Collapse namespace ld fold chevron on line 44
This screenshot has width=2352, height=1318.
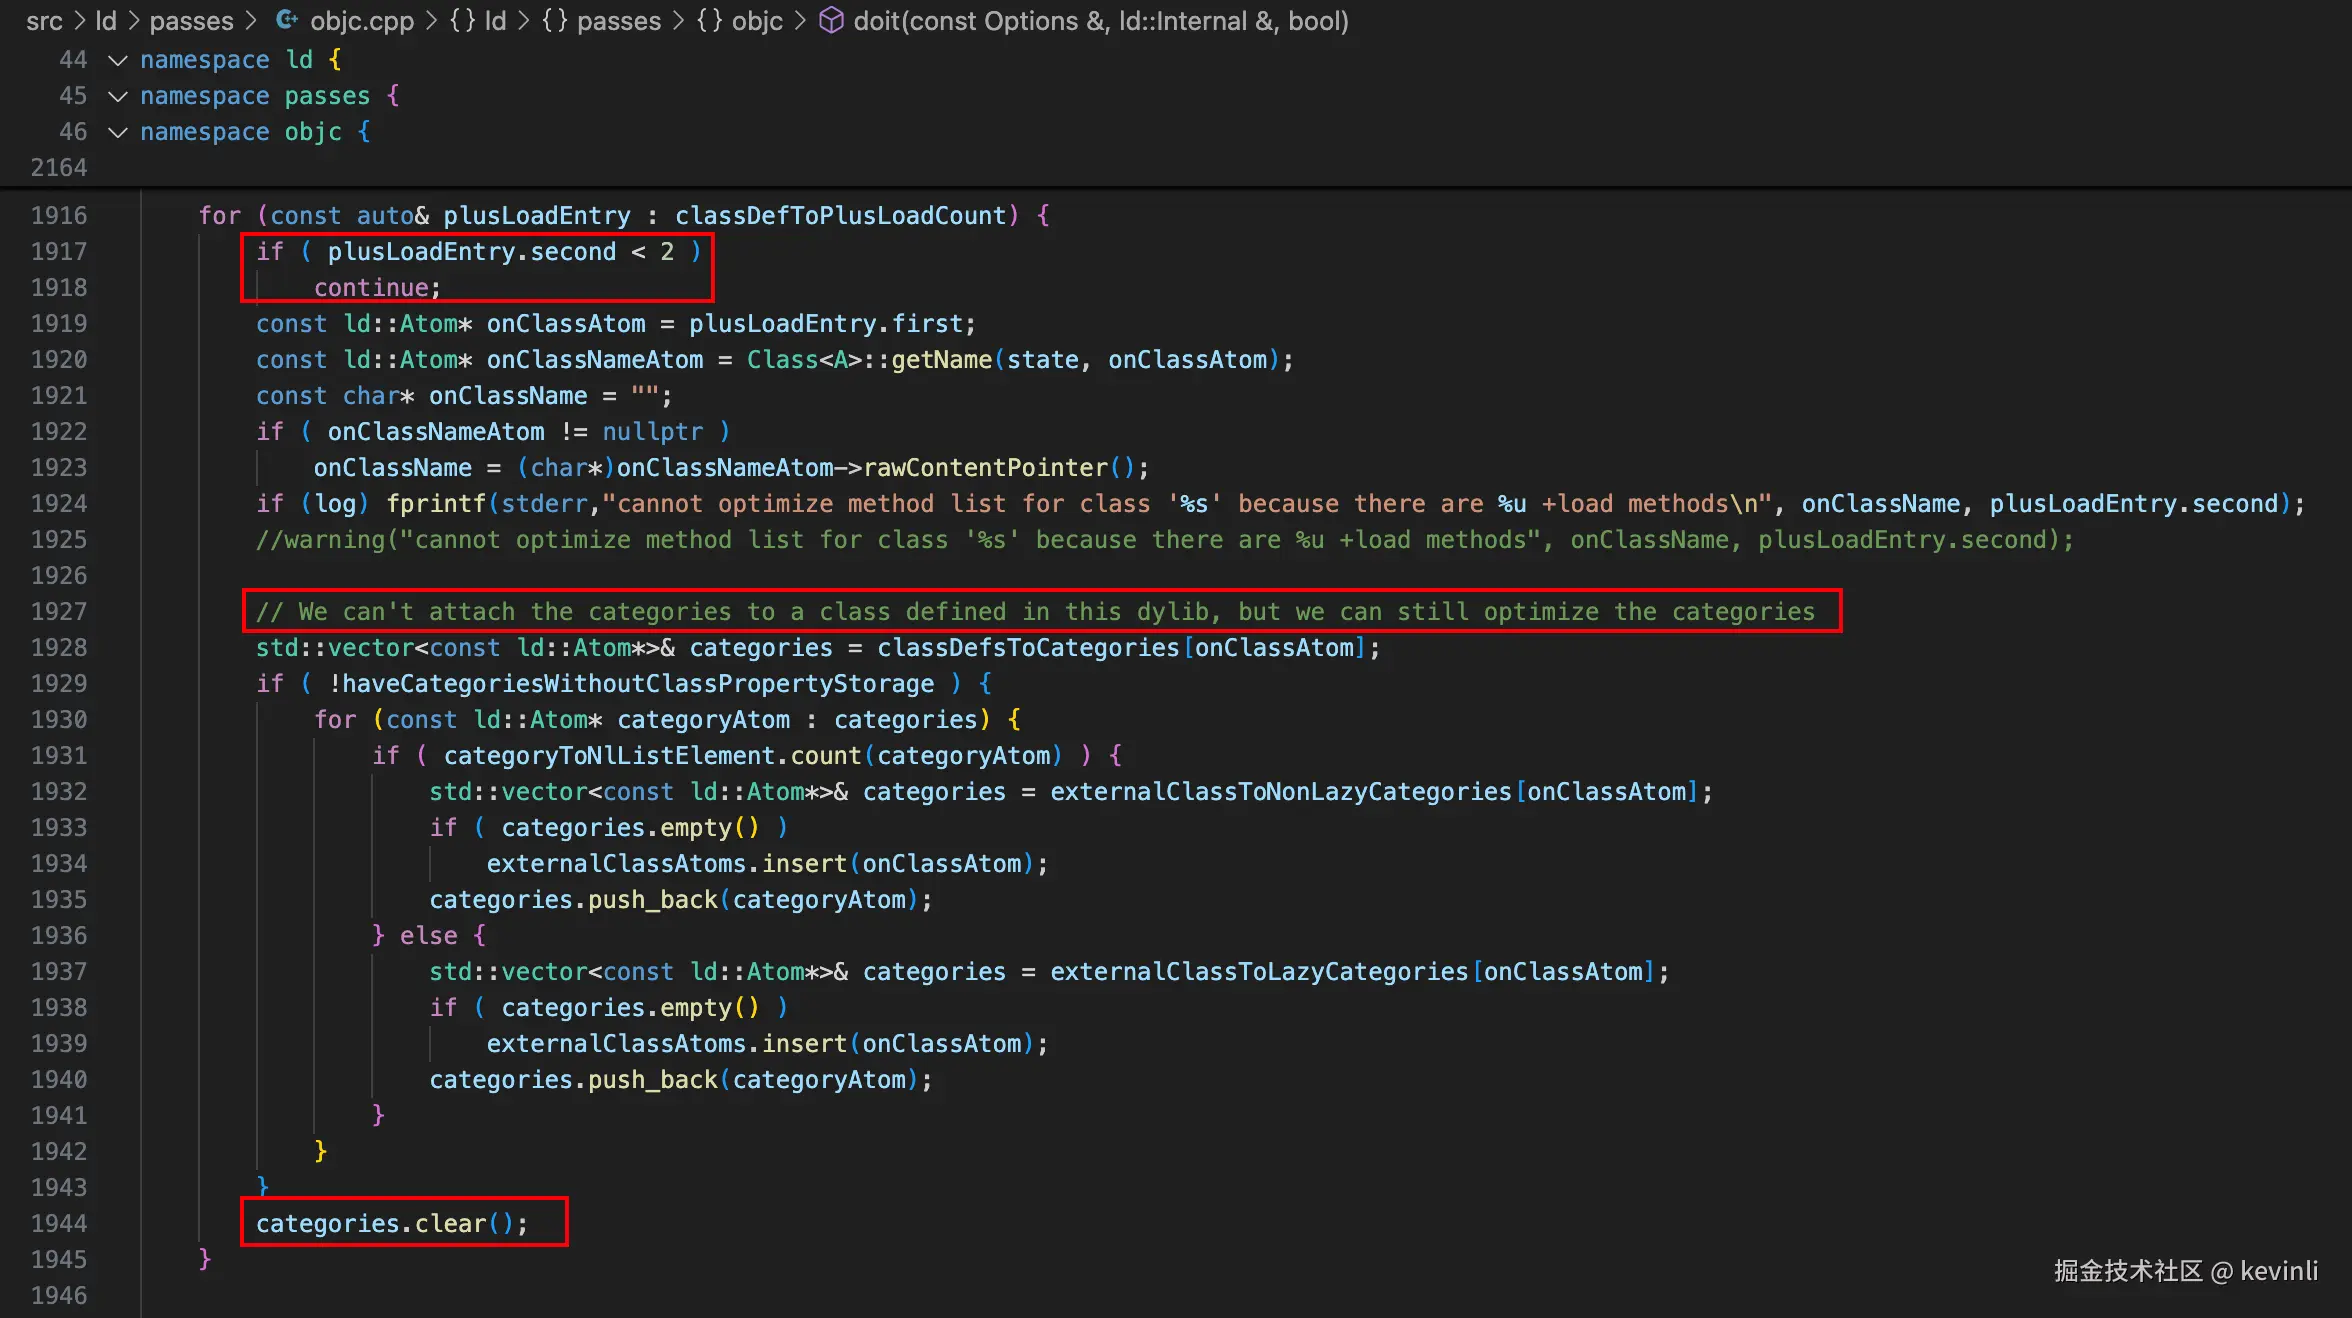click(118, 60)
